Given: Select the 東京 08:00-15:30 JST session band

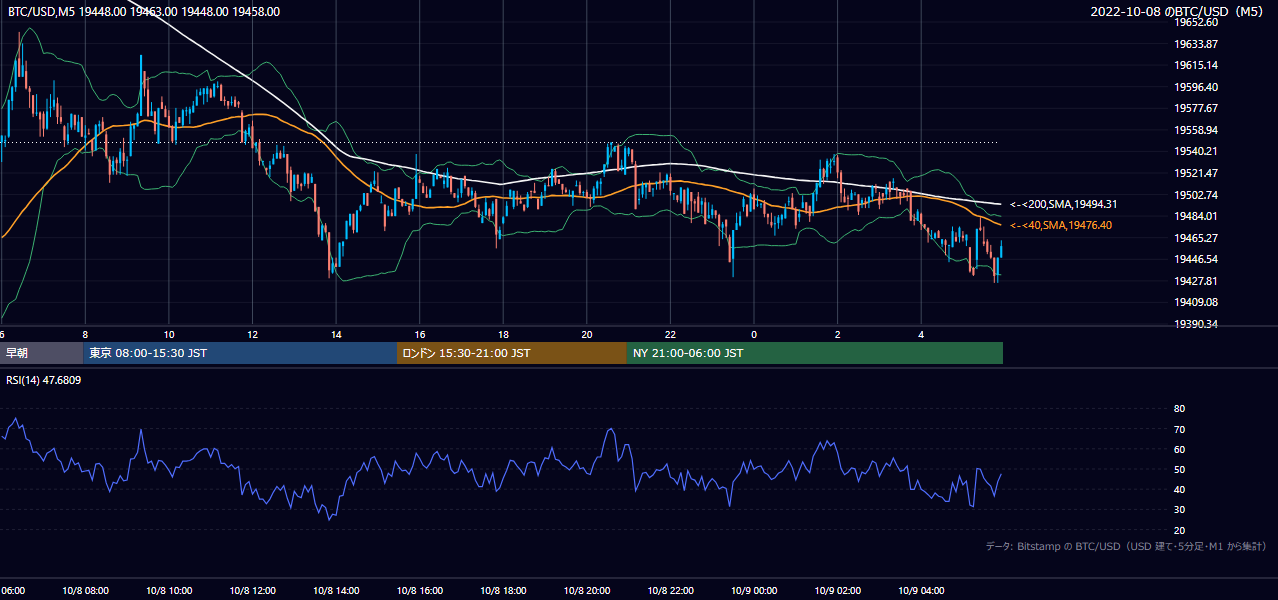Looking at the screenshot, I should tap(240, 353).
